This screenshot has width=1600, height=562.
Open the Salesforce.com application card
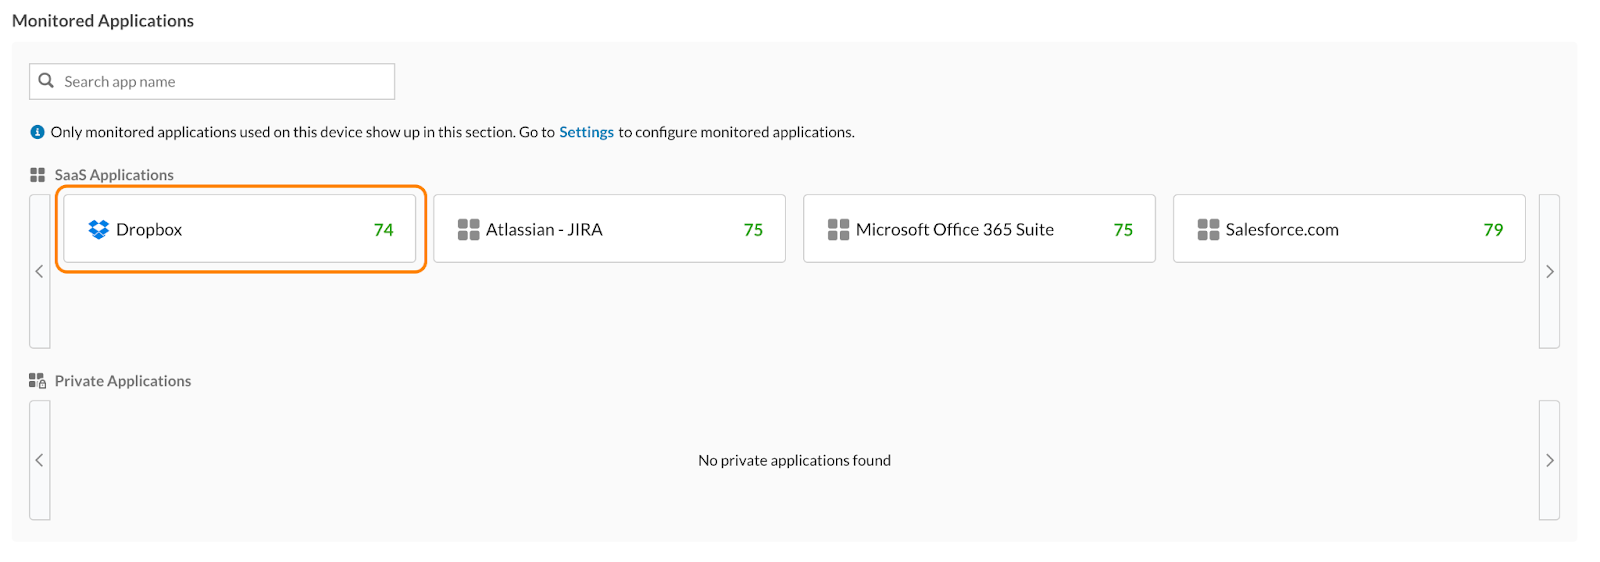[1349, 229]
